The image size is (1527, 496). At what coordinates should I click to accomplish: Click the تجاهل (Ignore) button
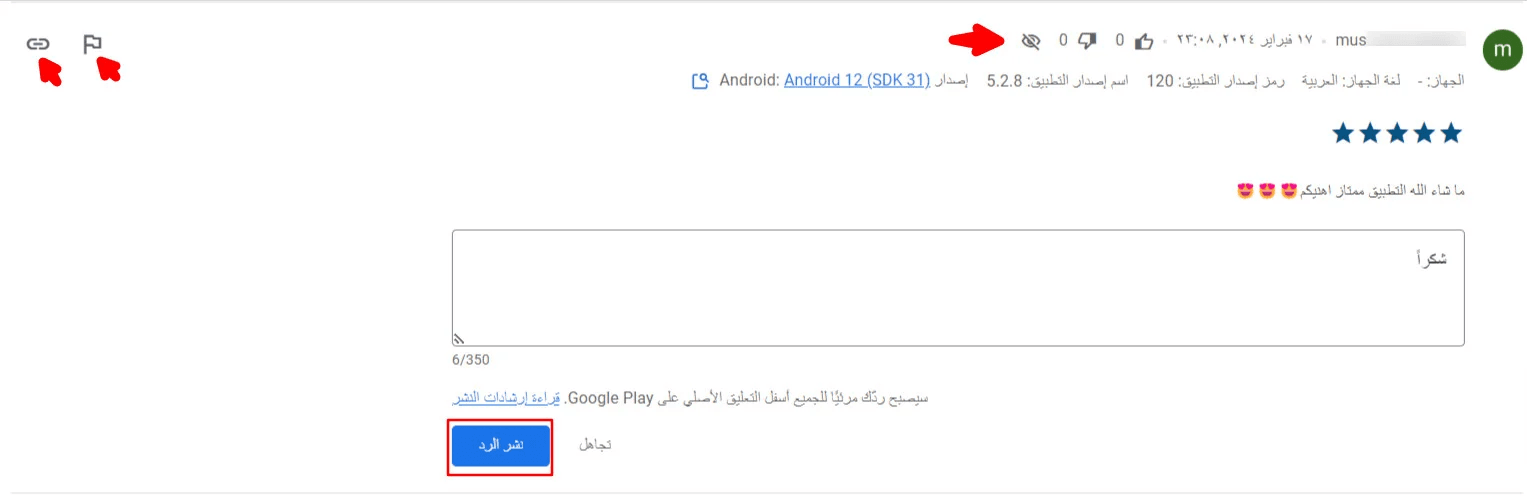595,445
